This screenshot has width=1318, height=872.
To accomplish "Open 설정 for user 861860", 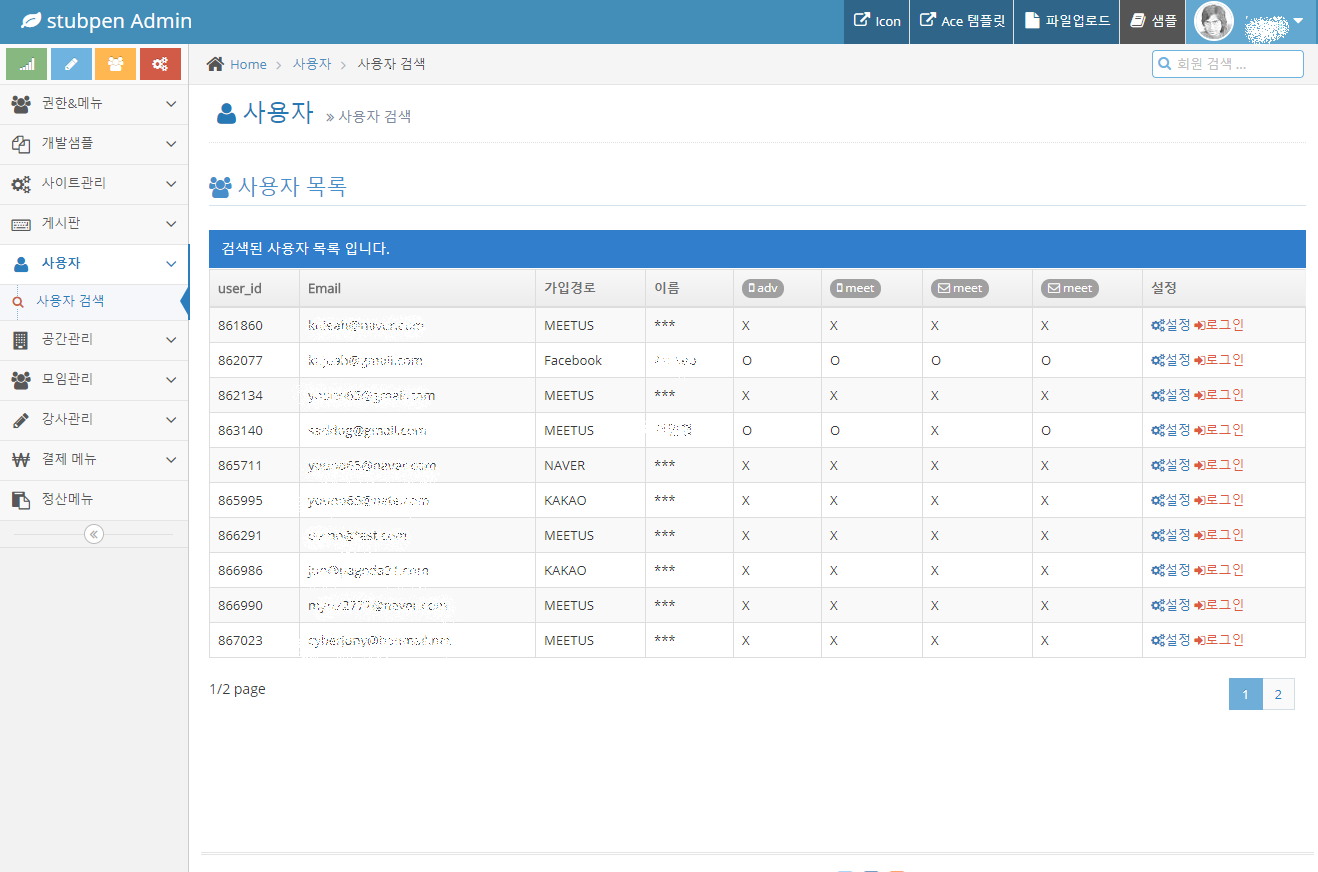I will [1171, 325].
